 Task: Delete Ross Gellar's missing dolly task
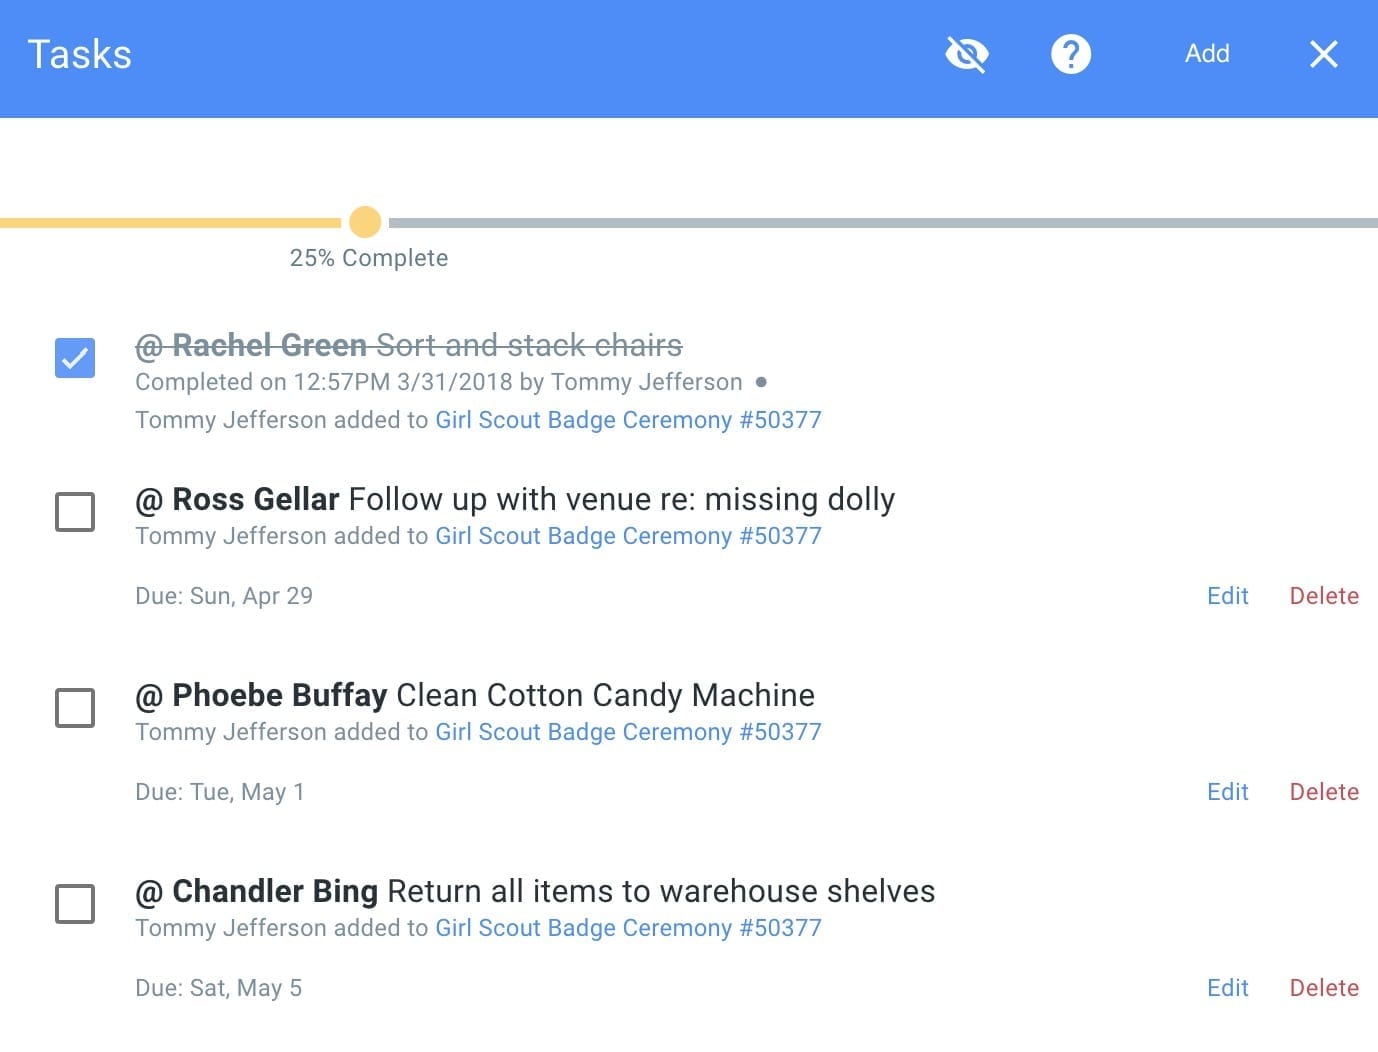coord(1324,595)
